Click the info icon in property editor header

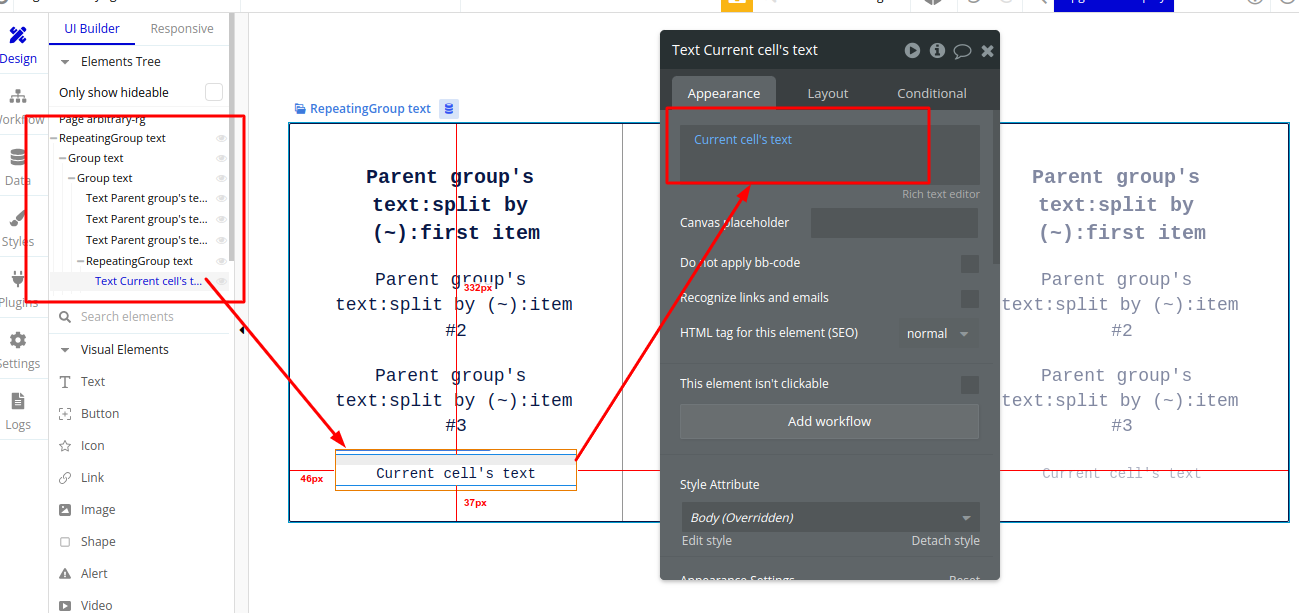pos(937,50)
